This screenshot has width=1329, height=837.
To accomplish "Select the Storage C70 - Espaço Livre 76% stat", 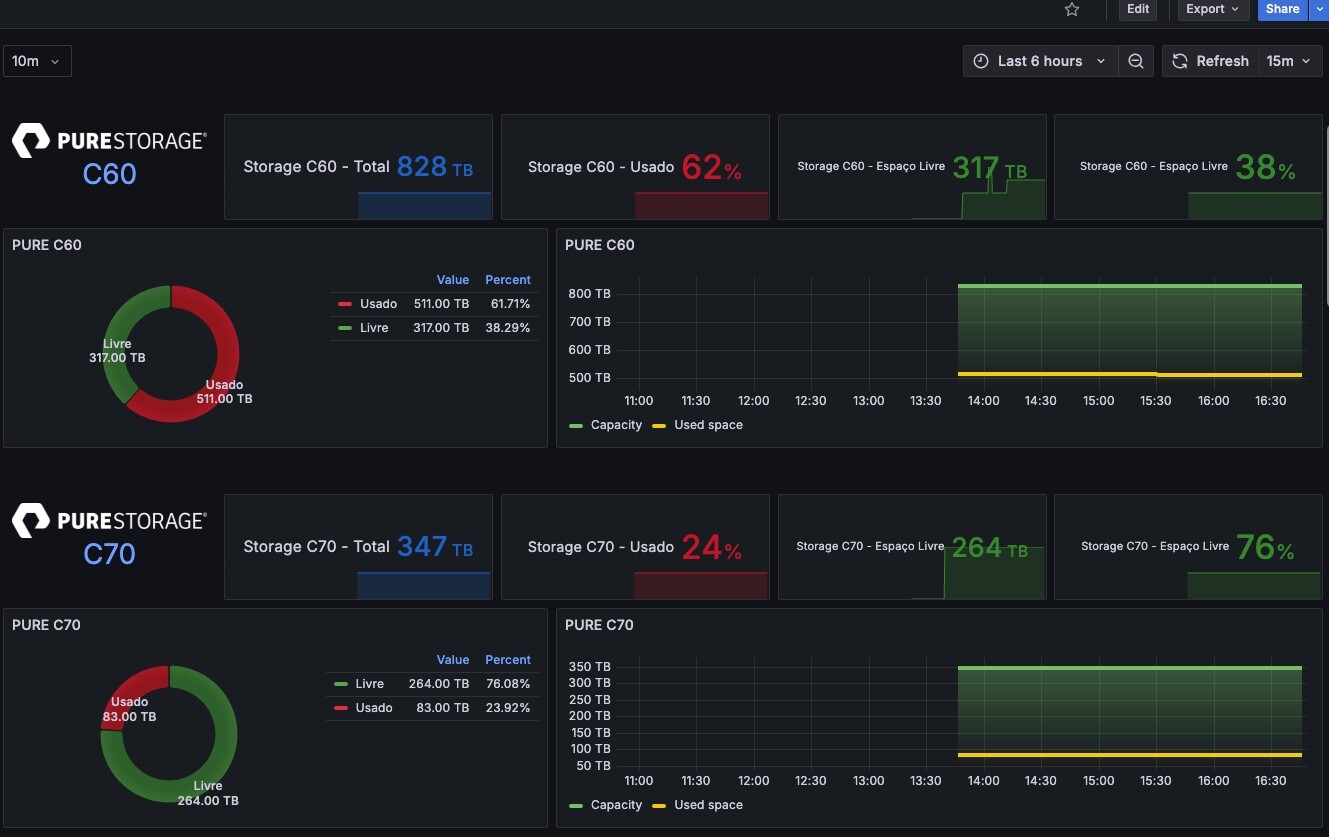I will [1188, 547].
